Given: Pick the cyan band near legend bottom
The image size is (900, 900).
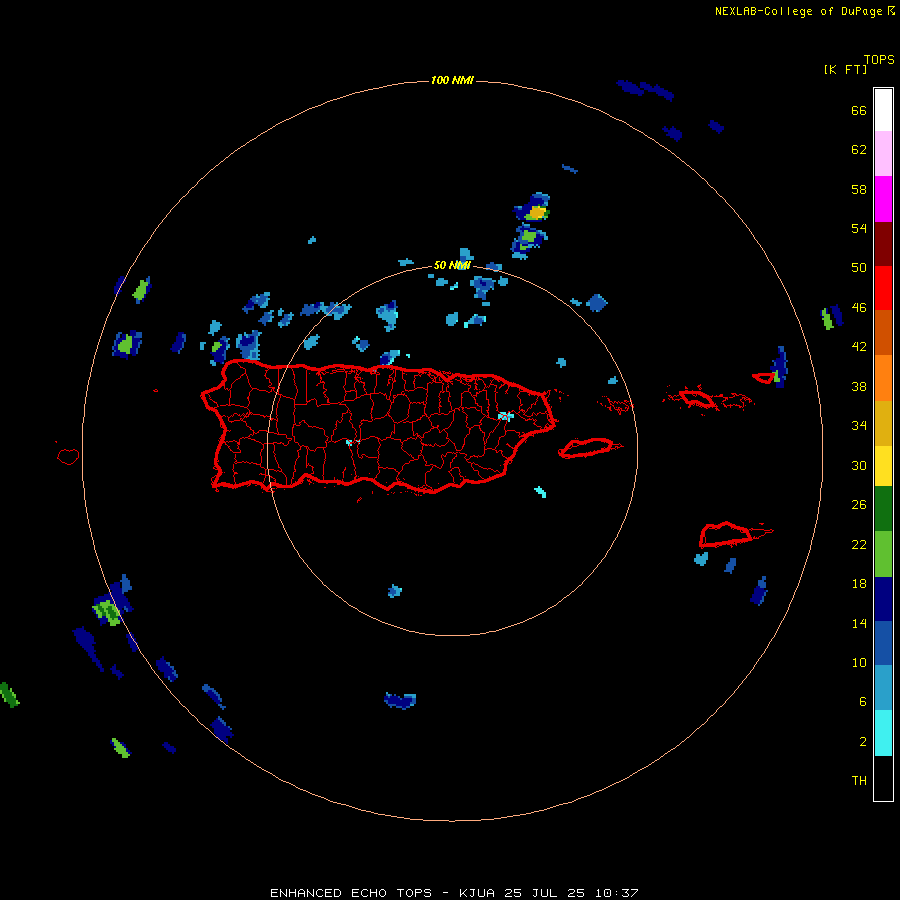Looking at the screenshot, I should [x=883, y=733].
